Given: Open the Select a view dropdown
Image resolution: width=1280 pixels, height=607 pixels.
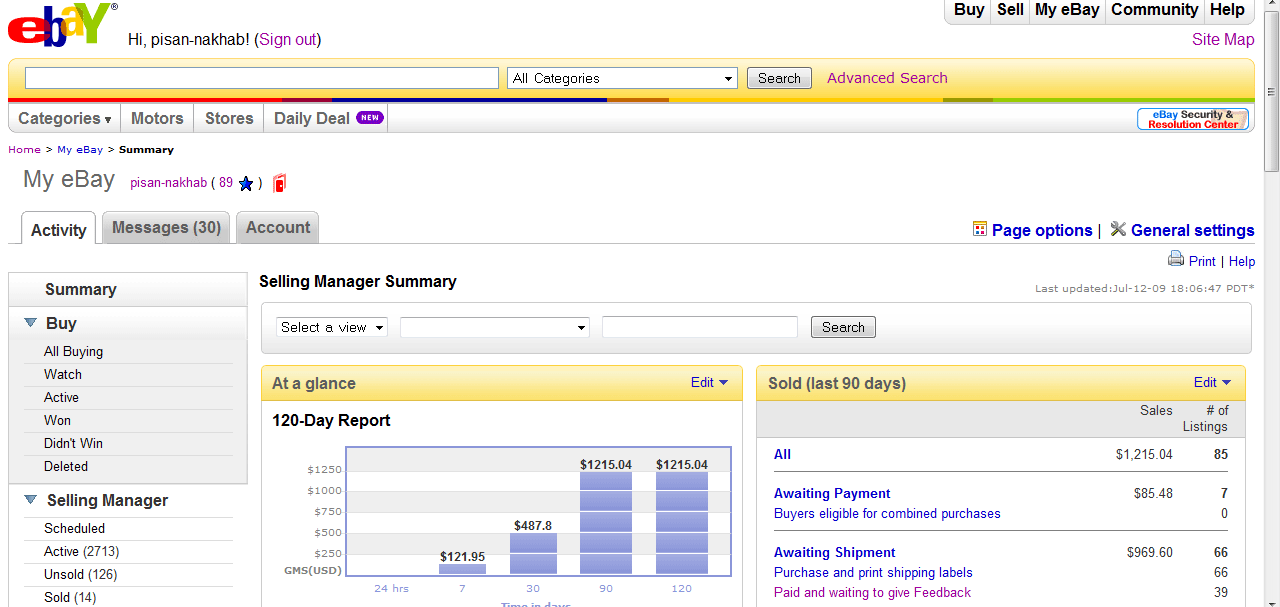Looking at the screenshot, I should click(332, 327).
